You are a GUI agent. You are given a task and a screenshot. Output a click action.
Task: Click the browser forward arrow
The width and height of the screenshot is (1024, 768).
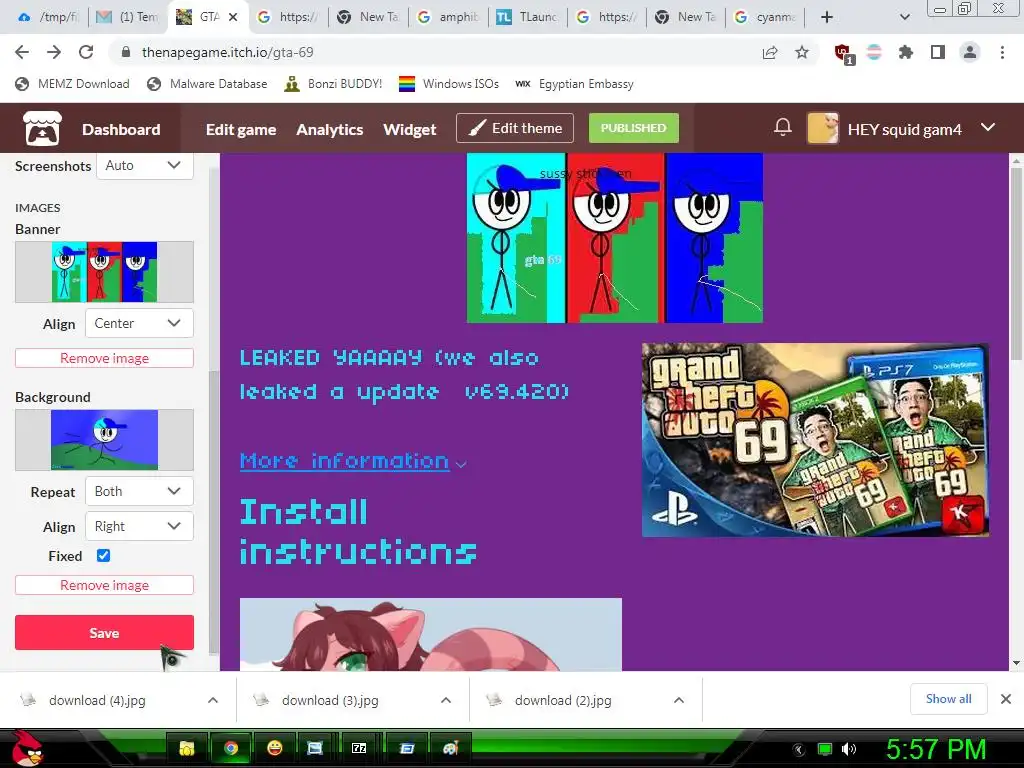54,52
